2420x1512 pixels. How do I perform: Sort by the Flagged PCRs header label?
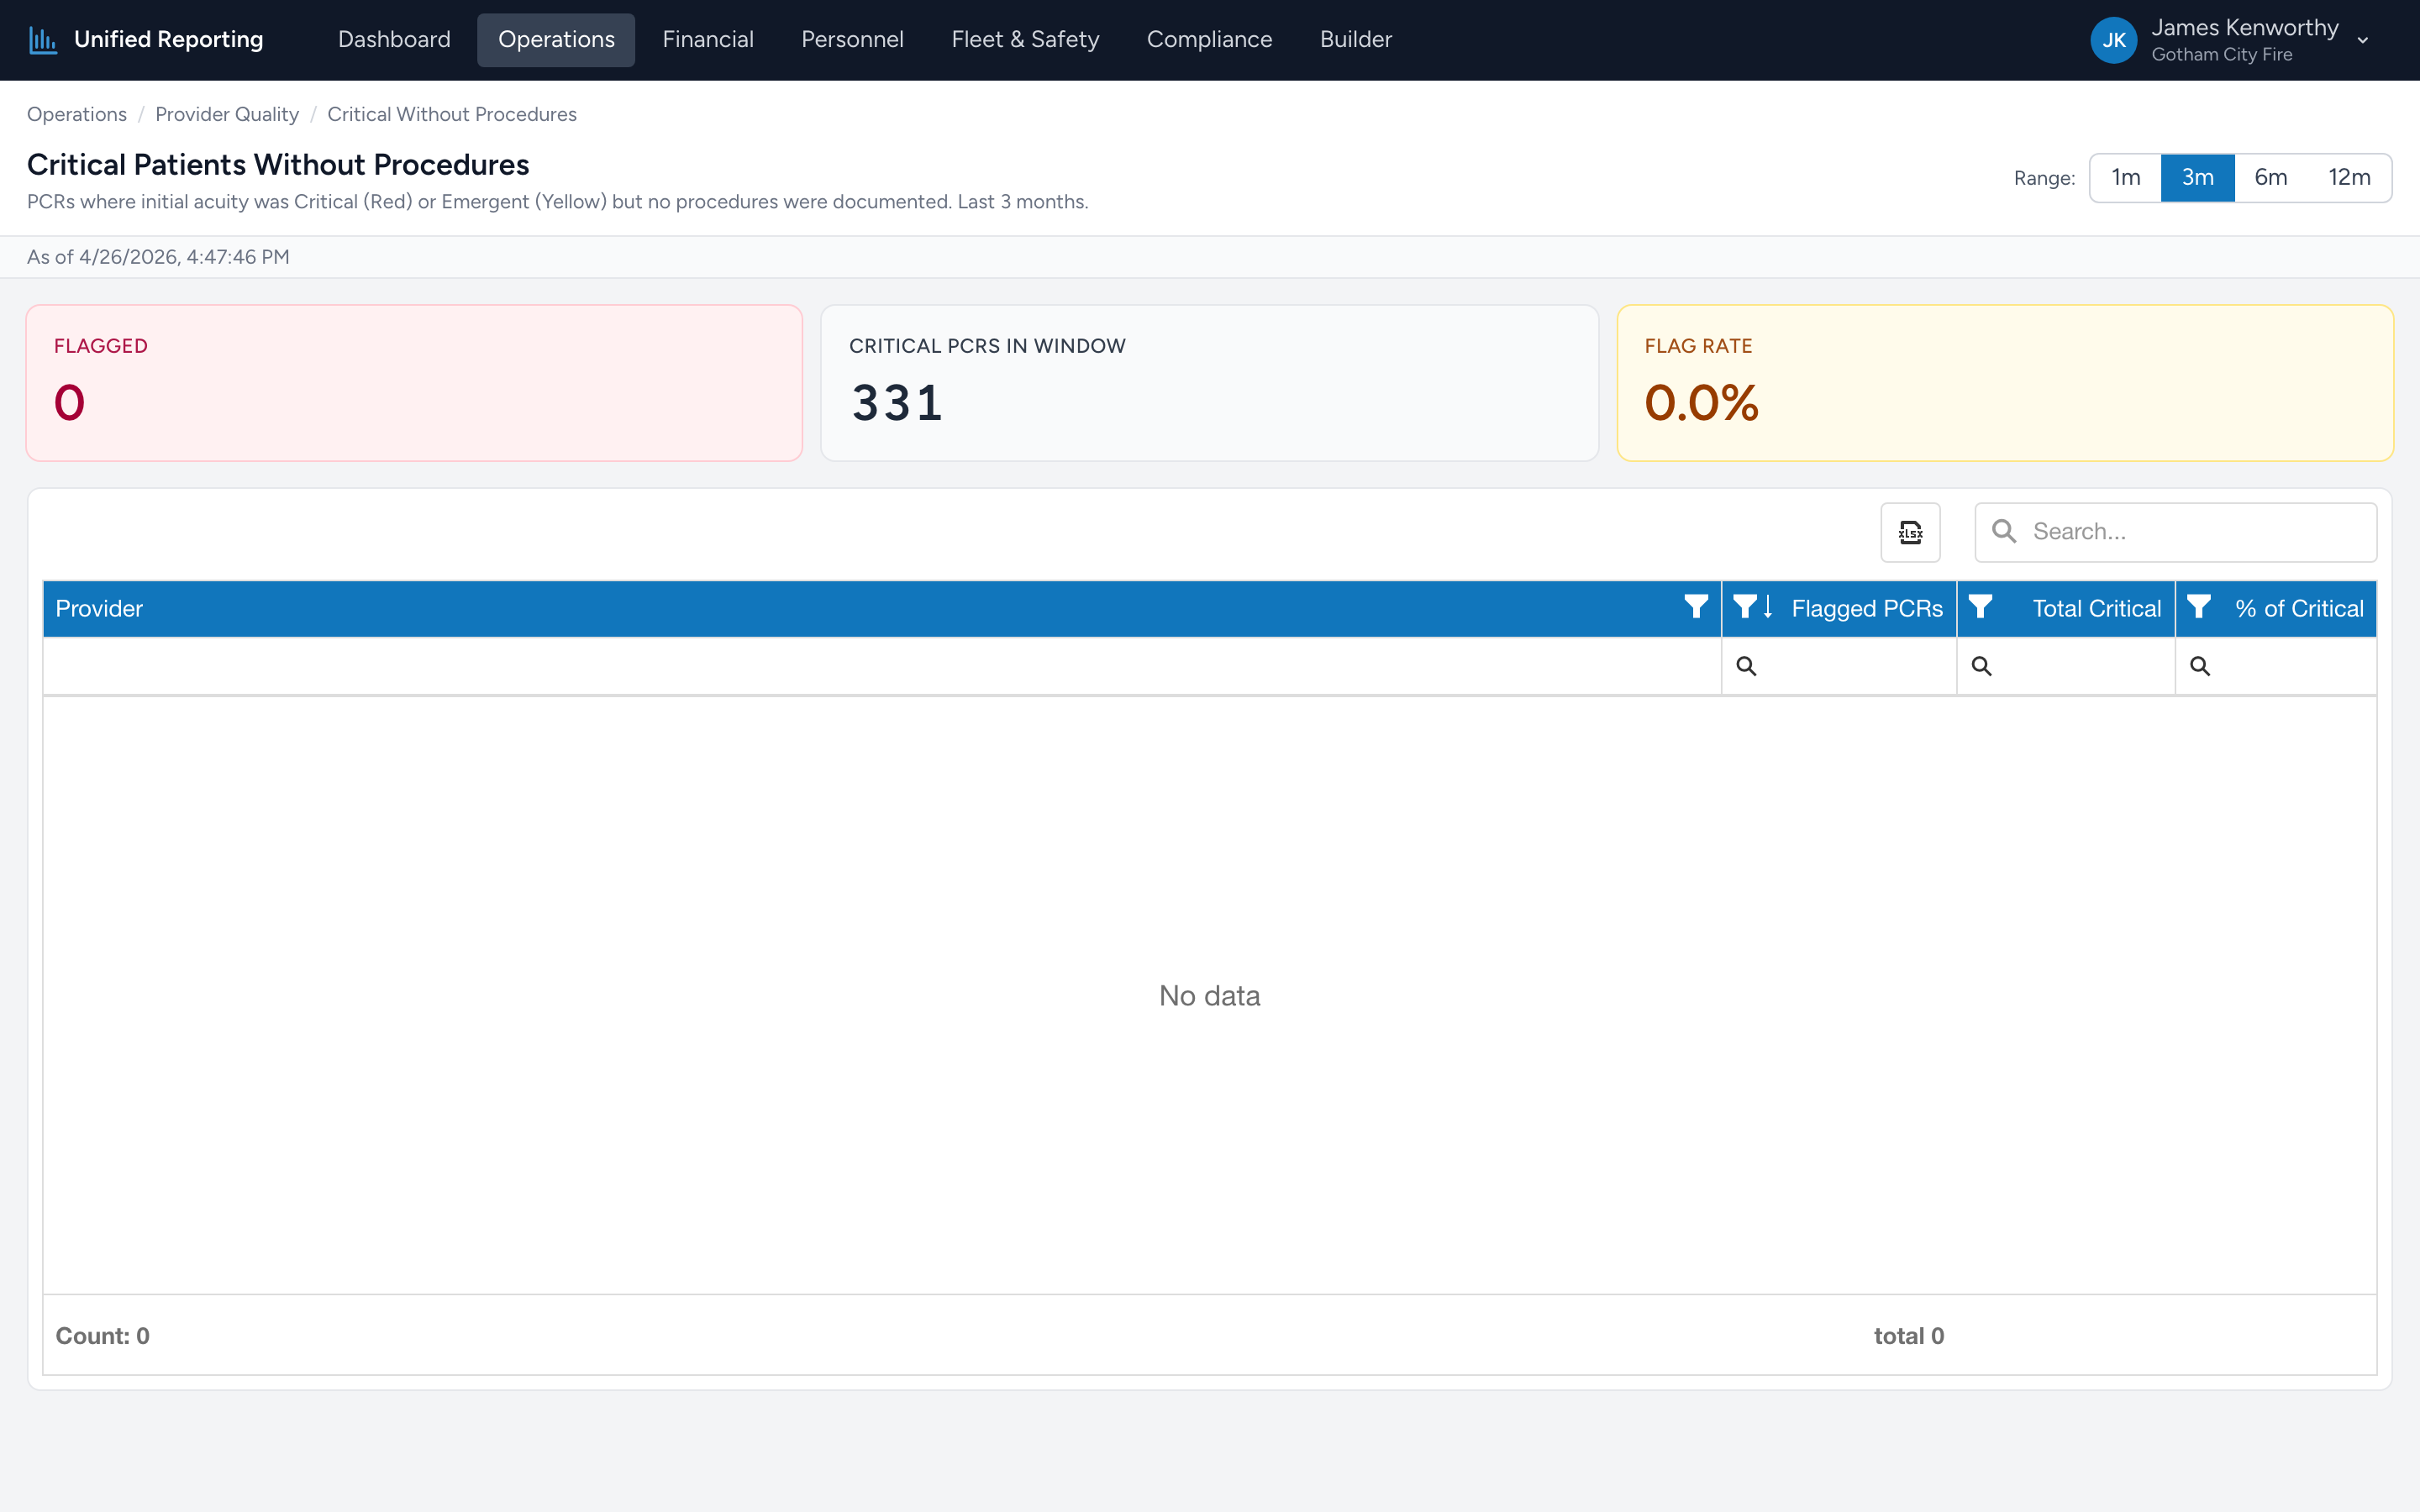click(x=1867, y=608)
